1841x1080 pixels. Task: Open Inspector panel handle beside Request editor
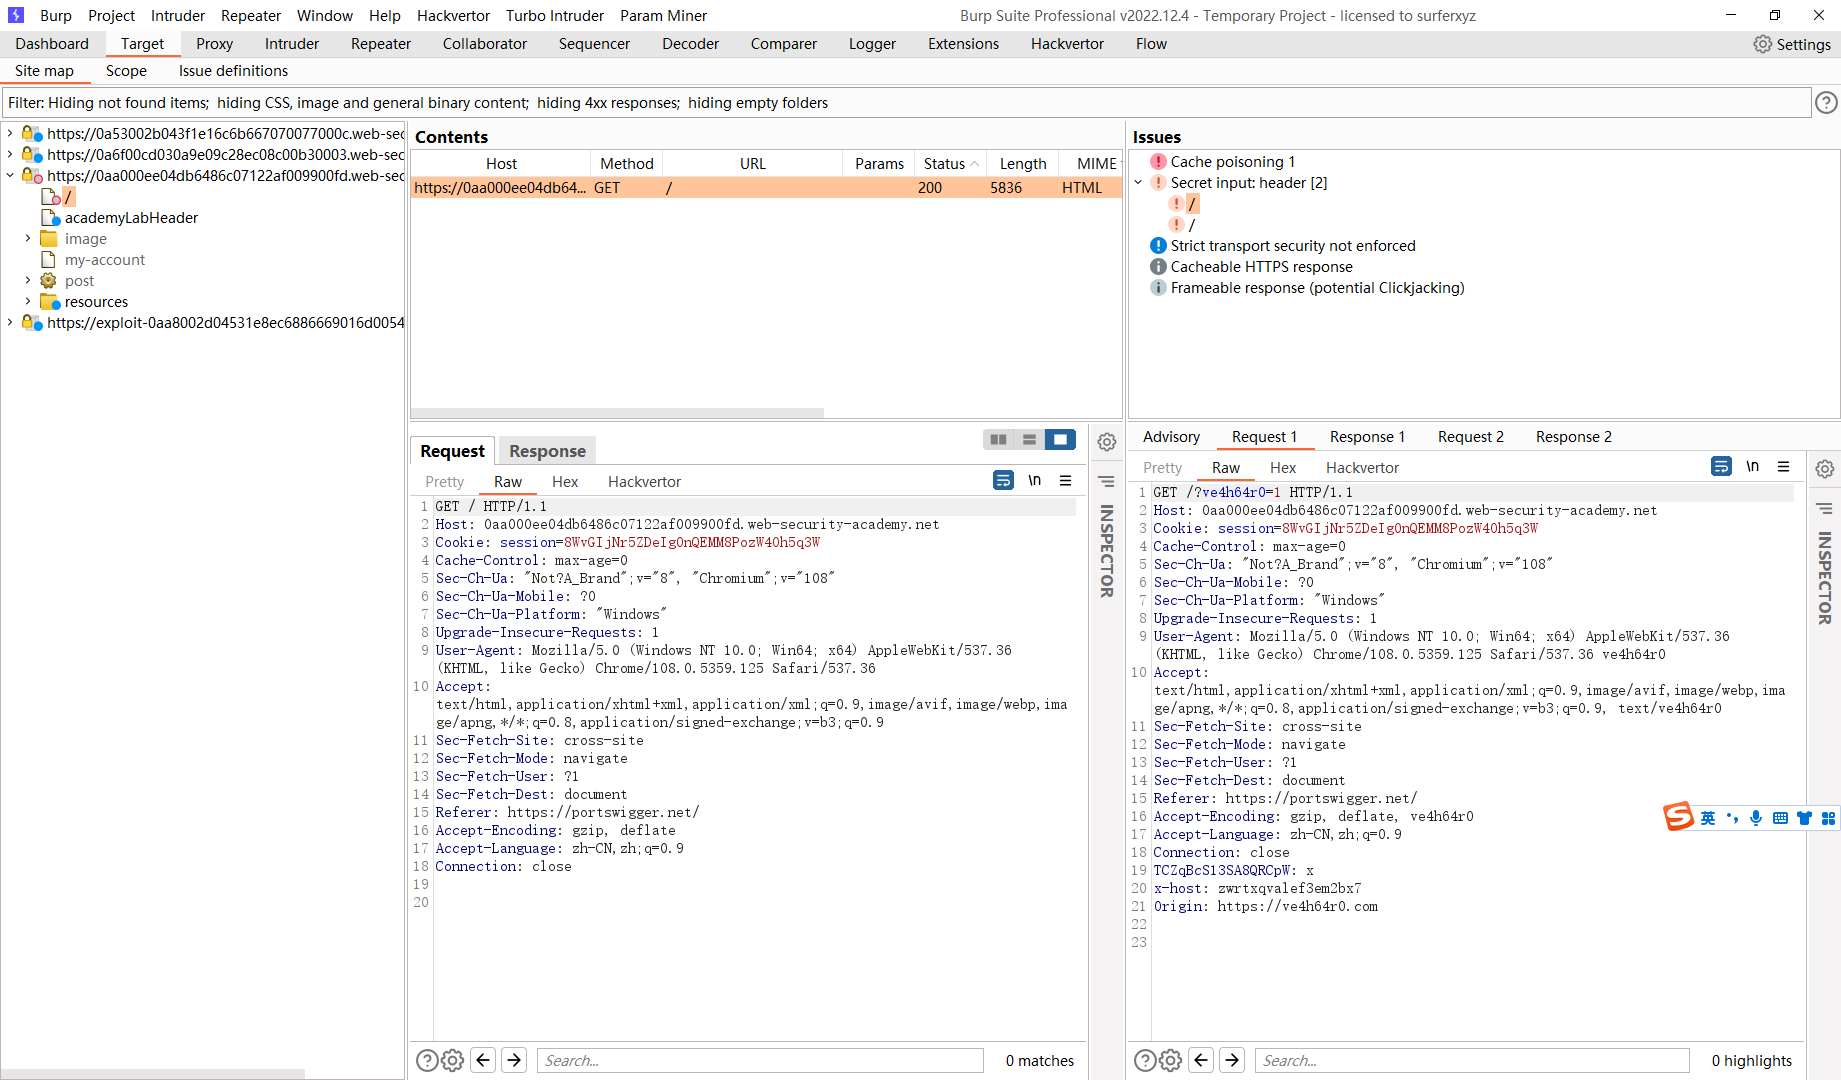pos(1107,550)
